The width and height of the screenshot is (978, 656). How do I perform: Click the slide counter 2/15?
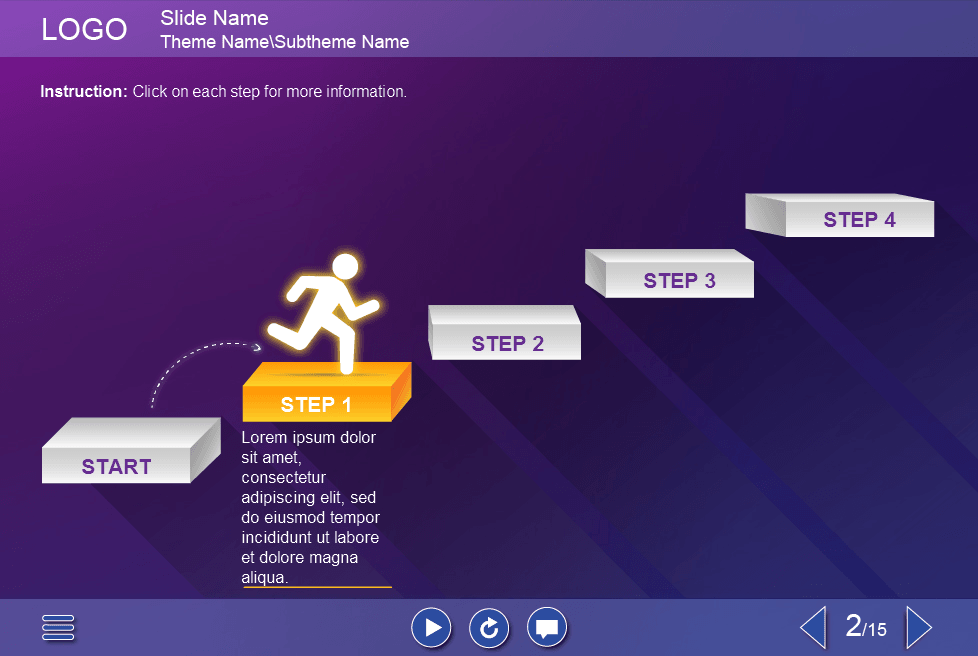(x=866, y=626)
